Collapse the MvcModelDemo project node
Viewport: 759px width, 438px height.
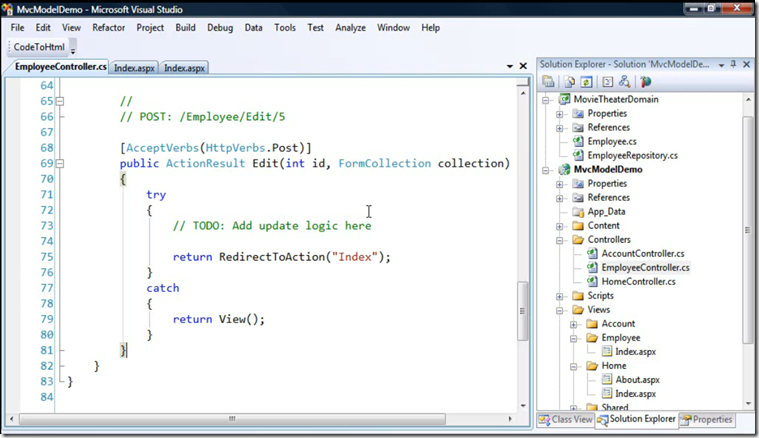tap(546, 170)
